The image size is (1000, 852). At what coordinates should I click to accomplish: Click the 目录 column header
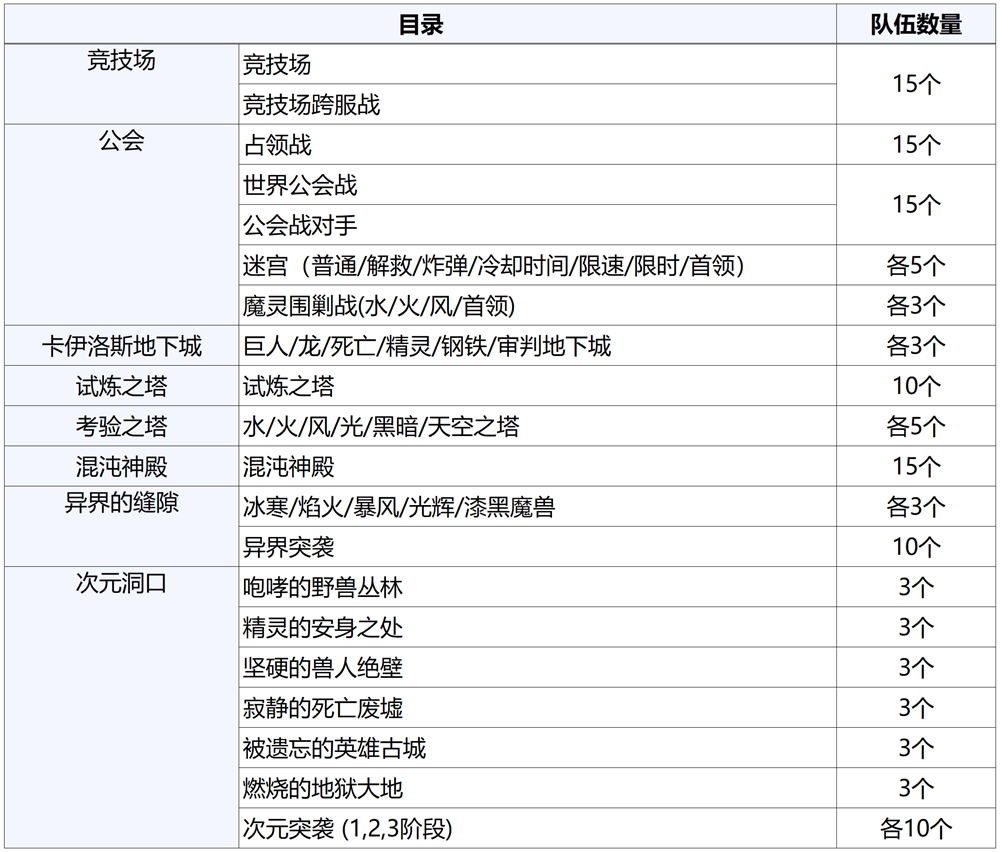click(x=420, y=25)
